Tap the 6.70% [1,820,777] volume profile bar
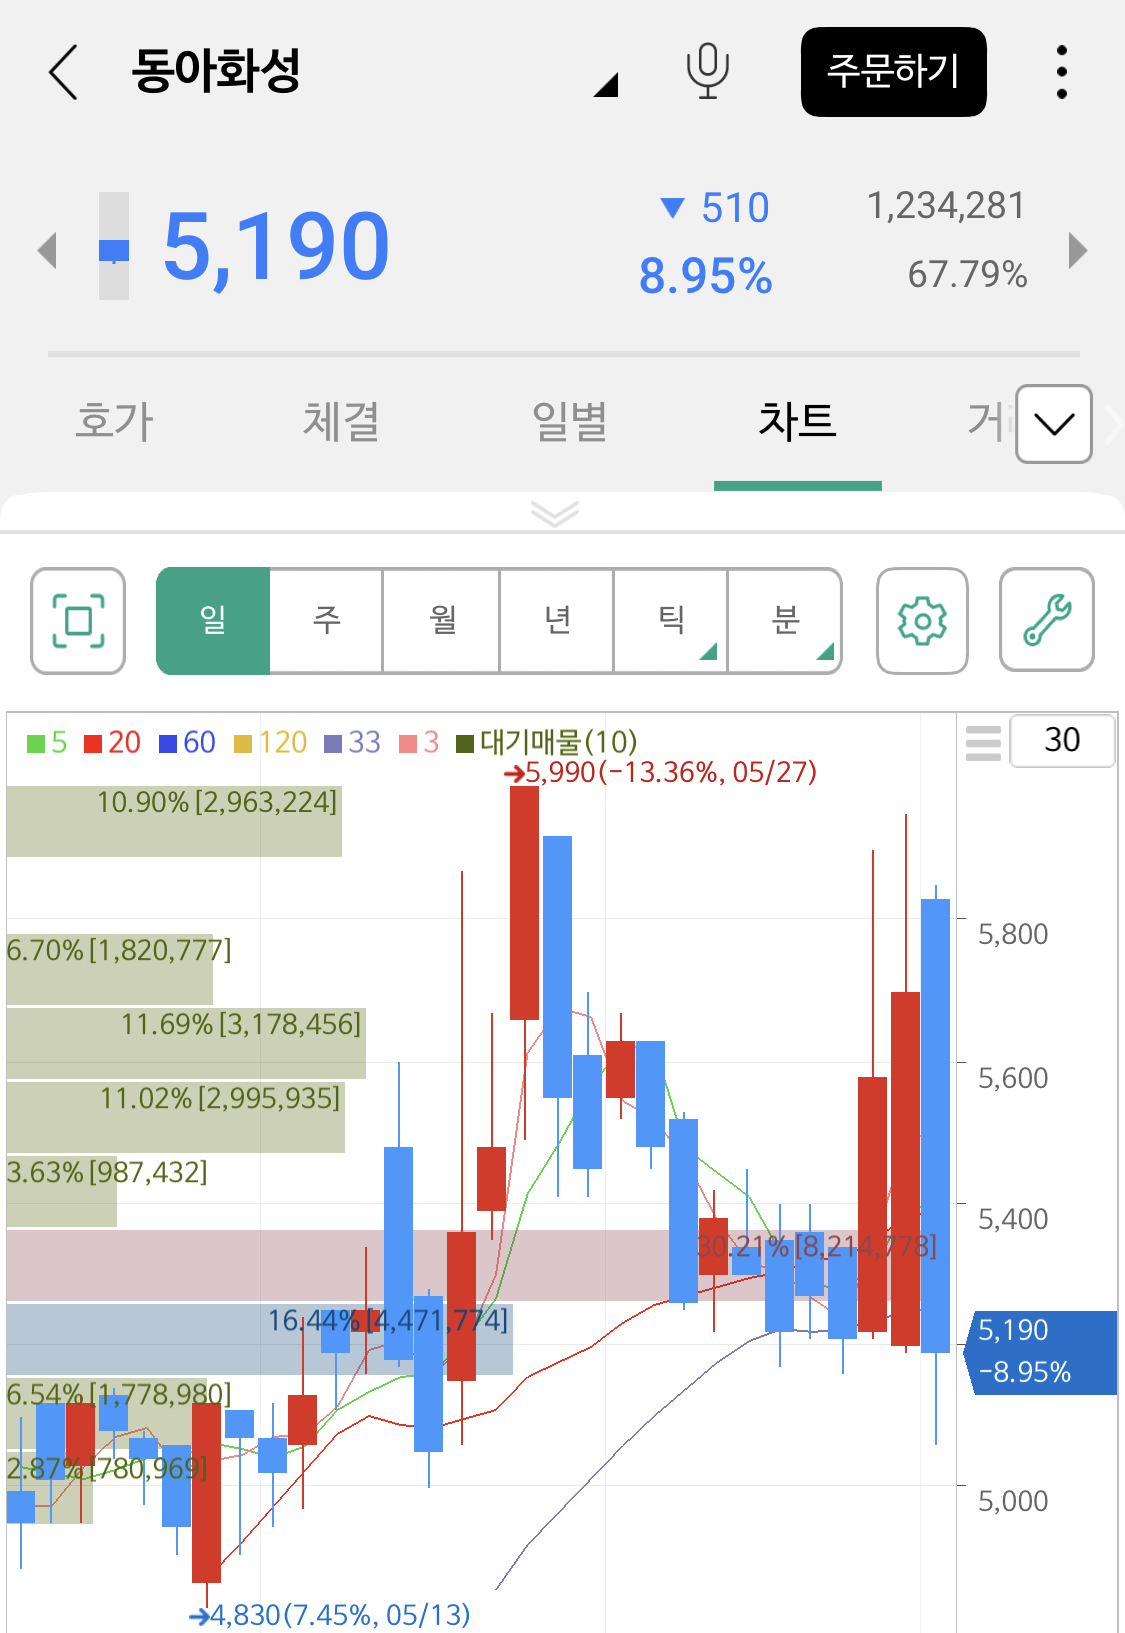 [x=110, y=968]
